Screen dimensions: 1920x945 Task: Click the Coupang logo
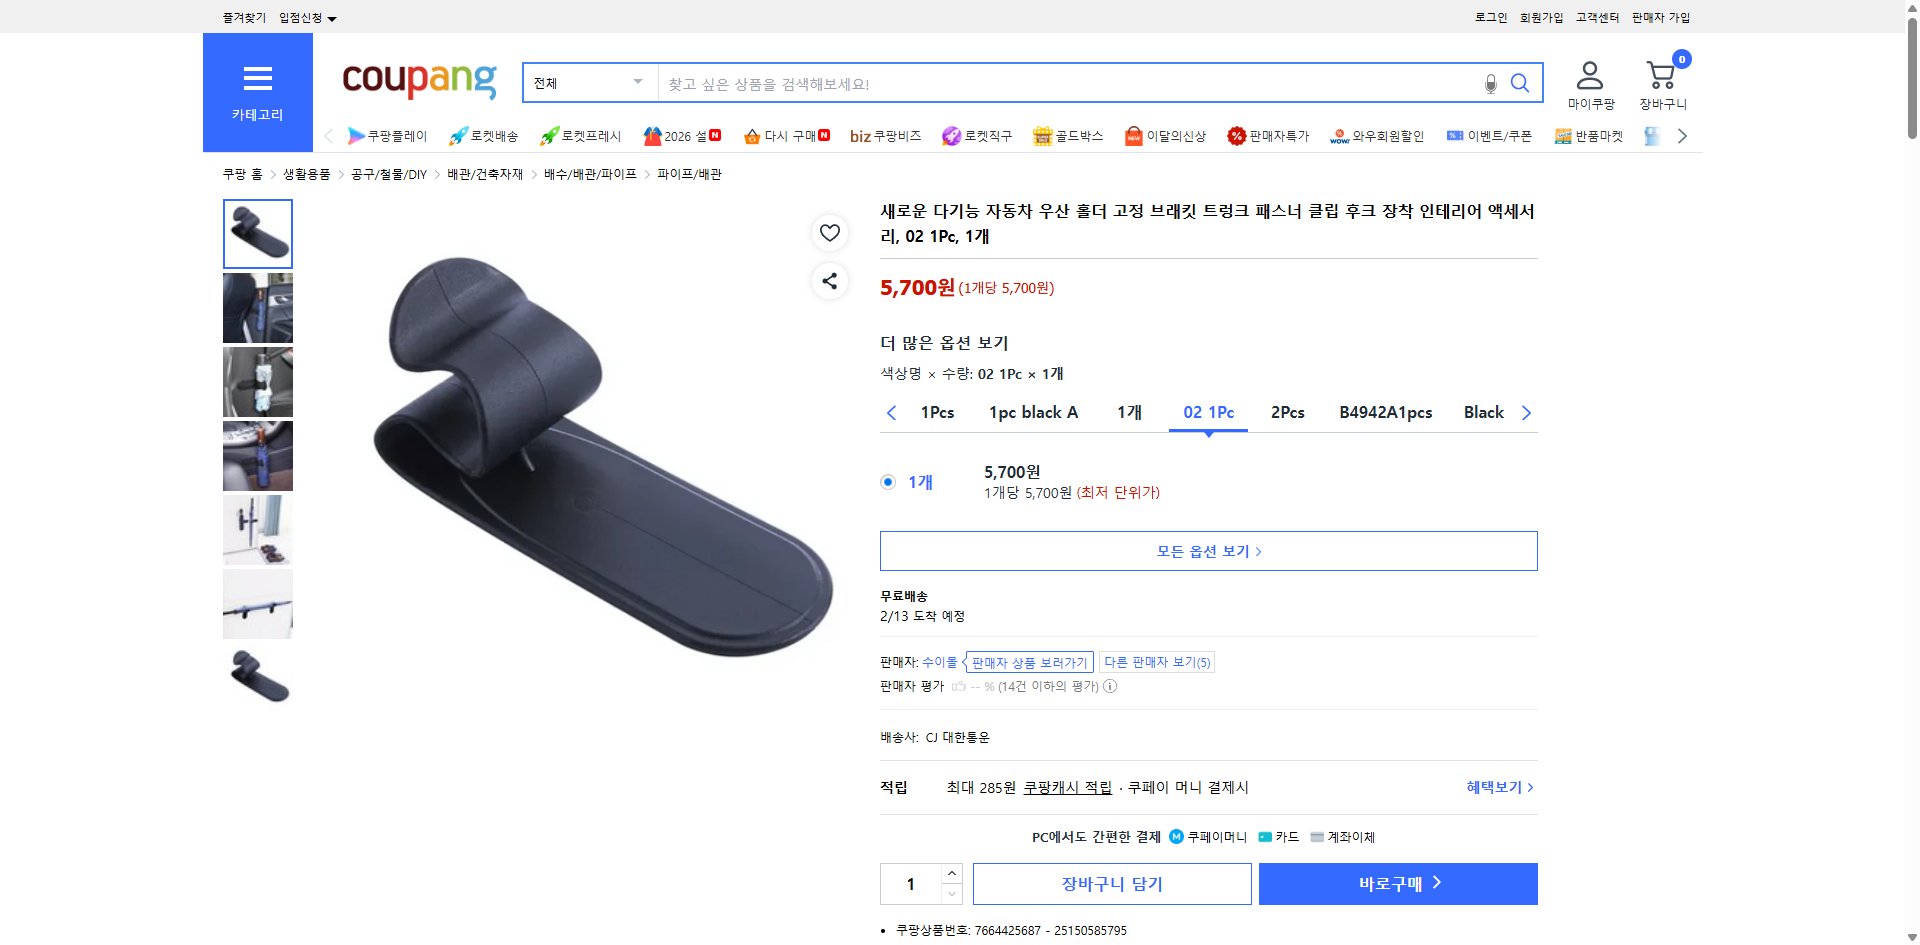418,82
